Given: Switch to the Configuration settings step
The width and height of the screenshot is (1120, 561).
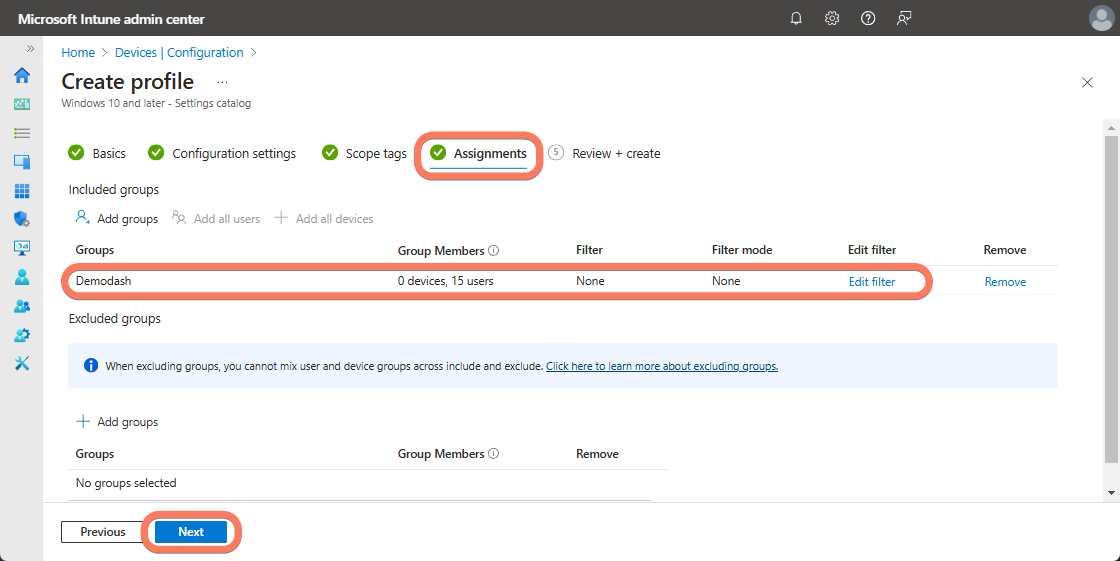Looking at the screenshot, I should click(233, 153).
